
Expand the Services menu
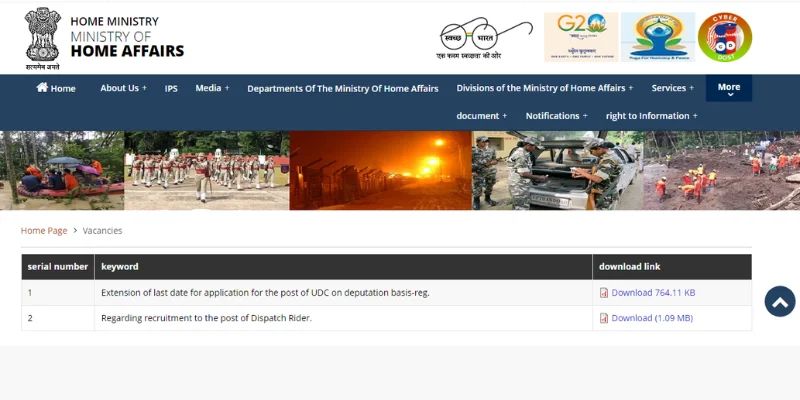[x=672, y=88]
